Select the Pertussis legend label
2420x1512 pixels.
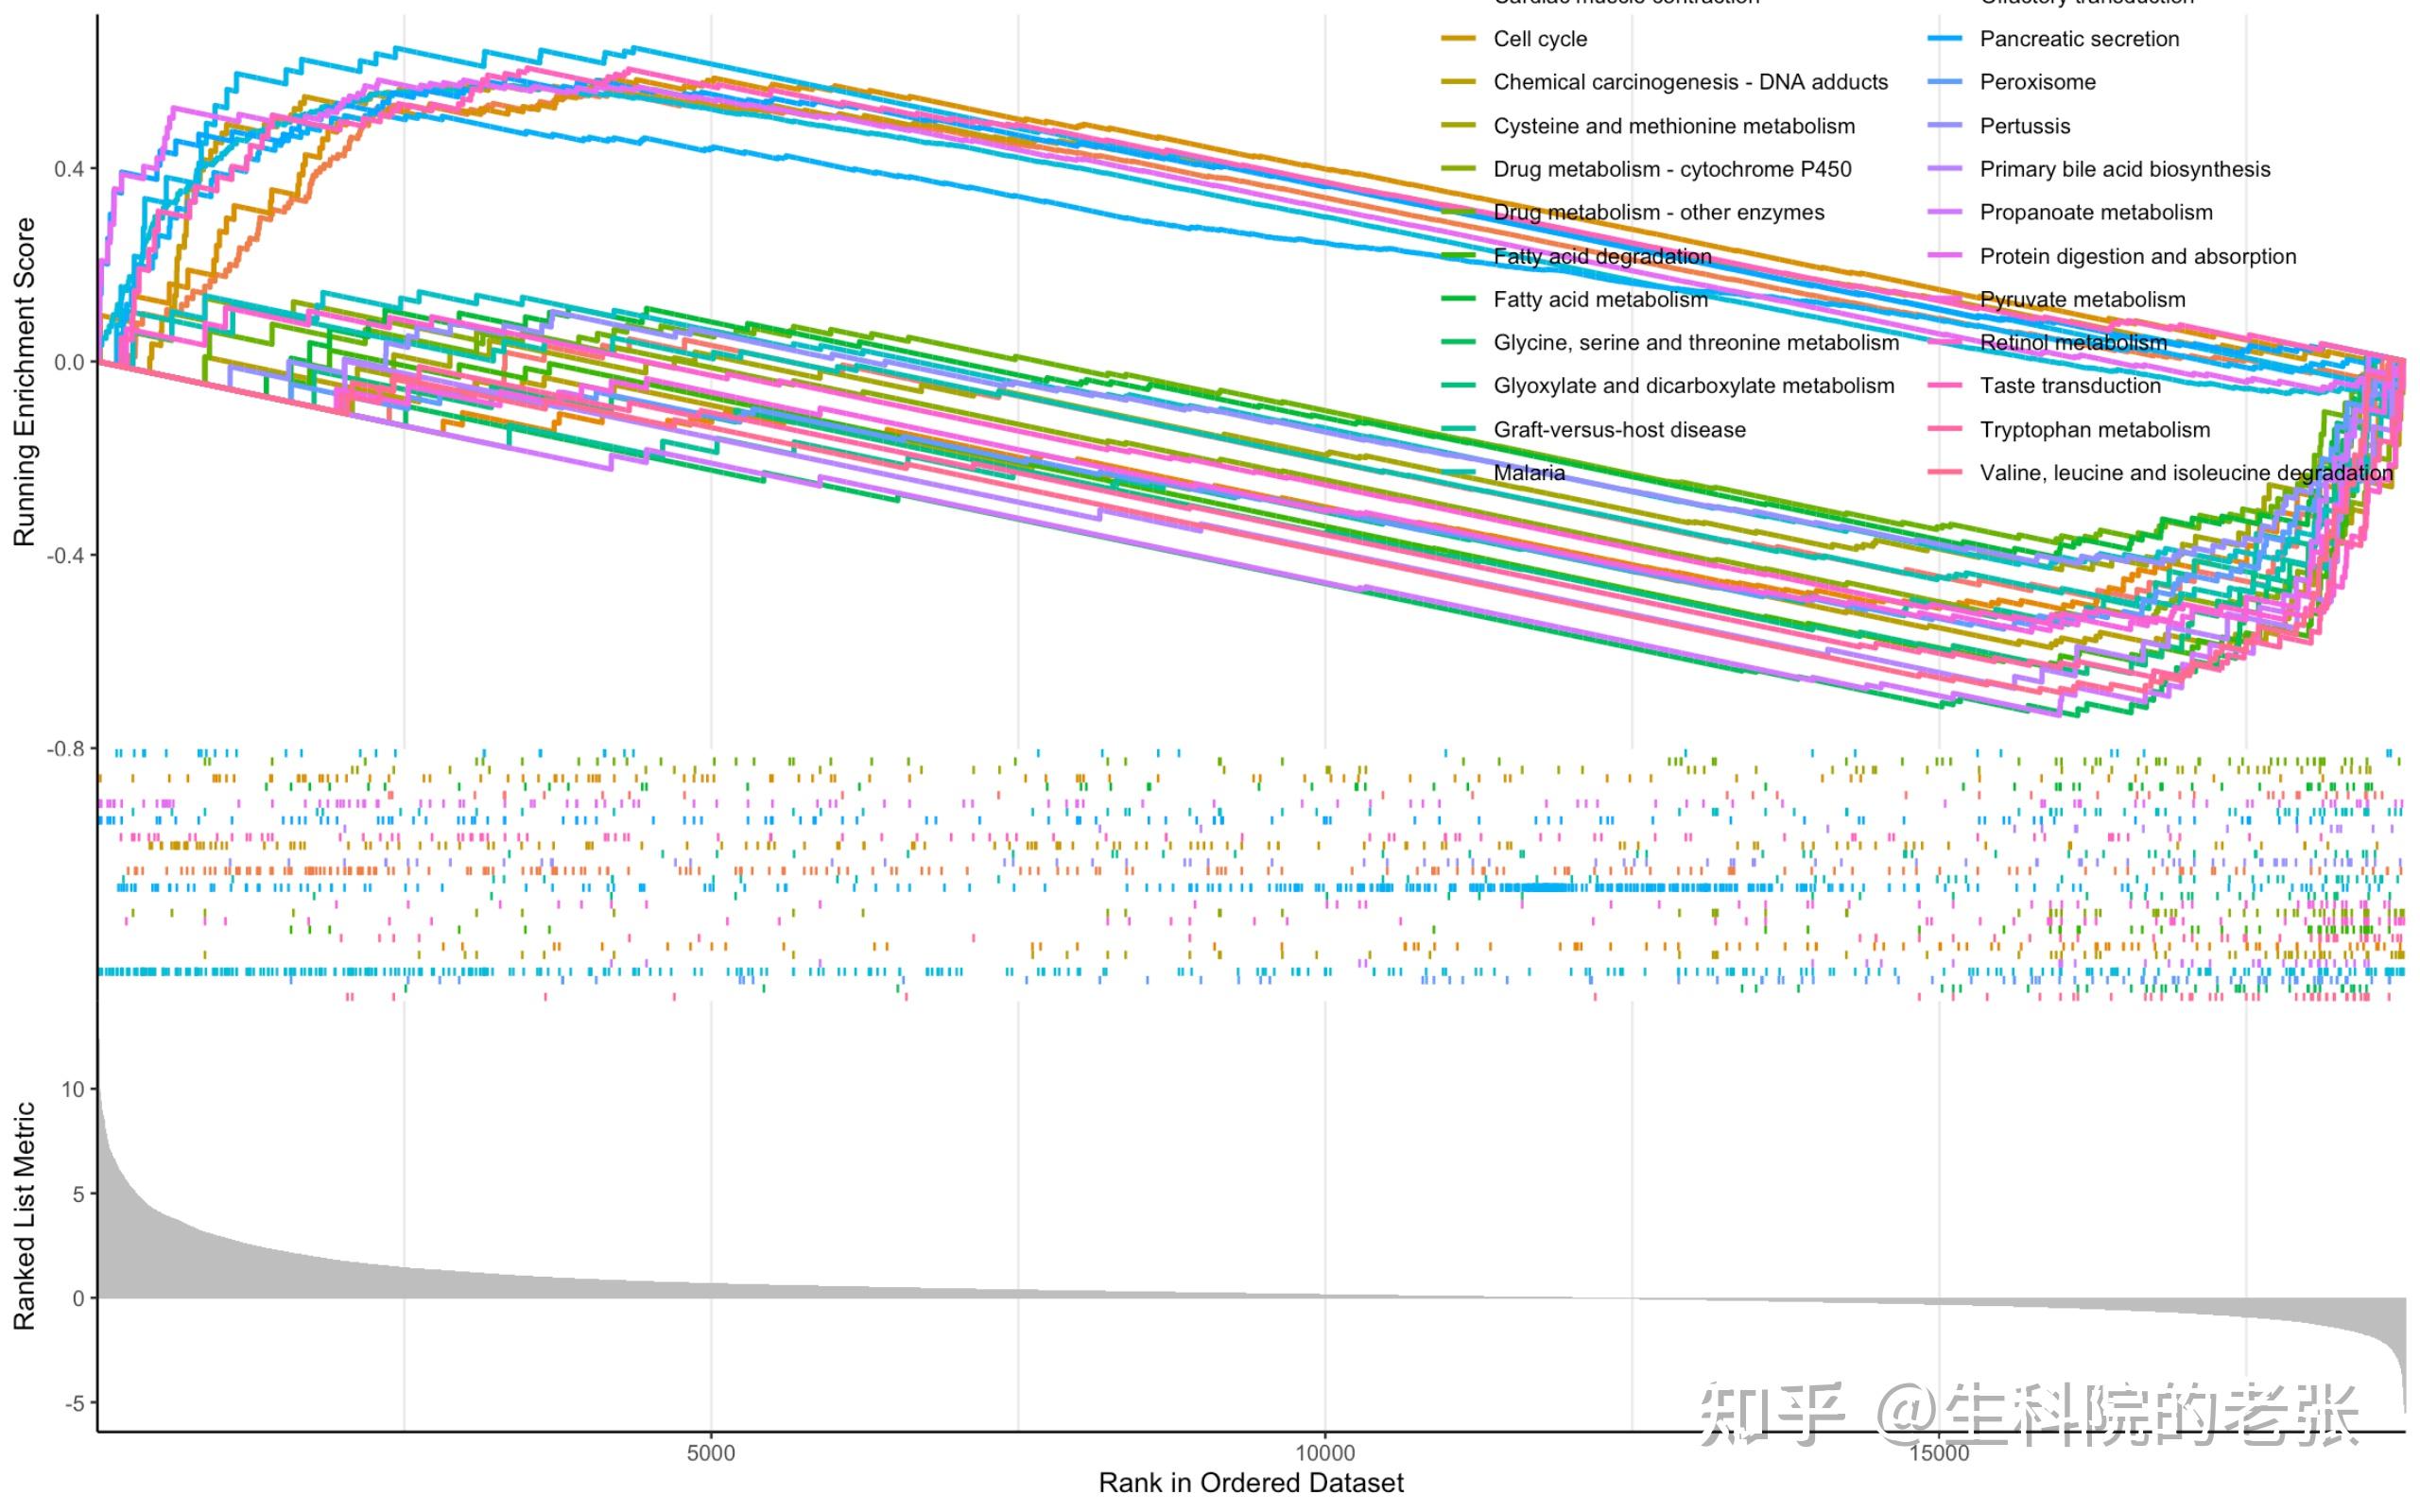(x=2024, y=126)
